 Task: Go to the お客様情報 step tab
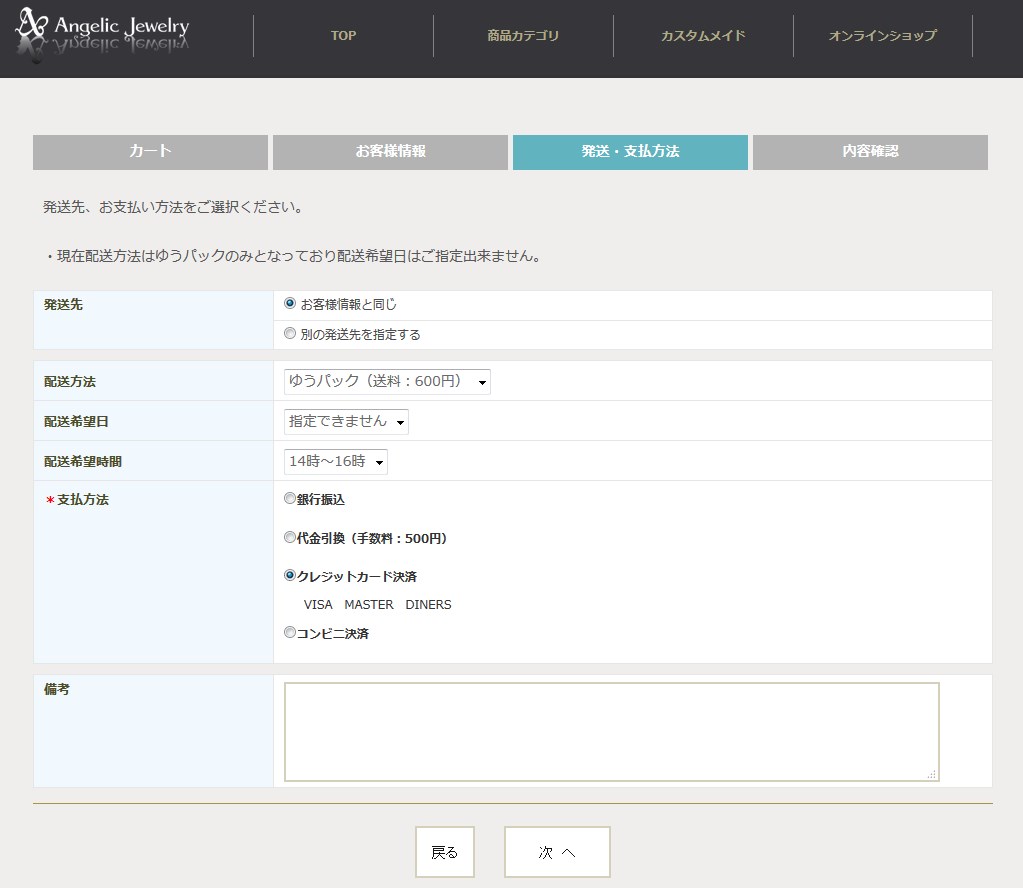tap(390, 152)
